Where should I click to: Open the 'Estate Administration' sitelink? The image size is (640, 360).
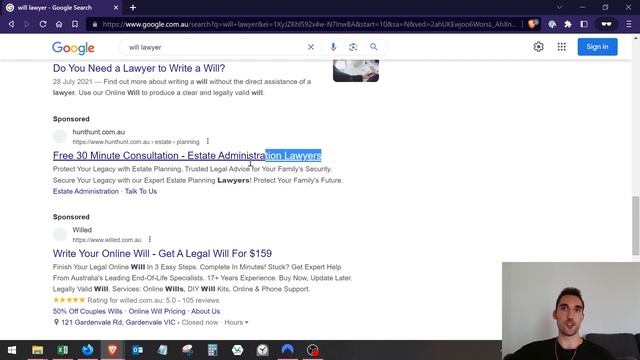pos(86,191)
